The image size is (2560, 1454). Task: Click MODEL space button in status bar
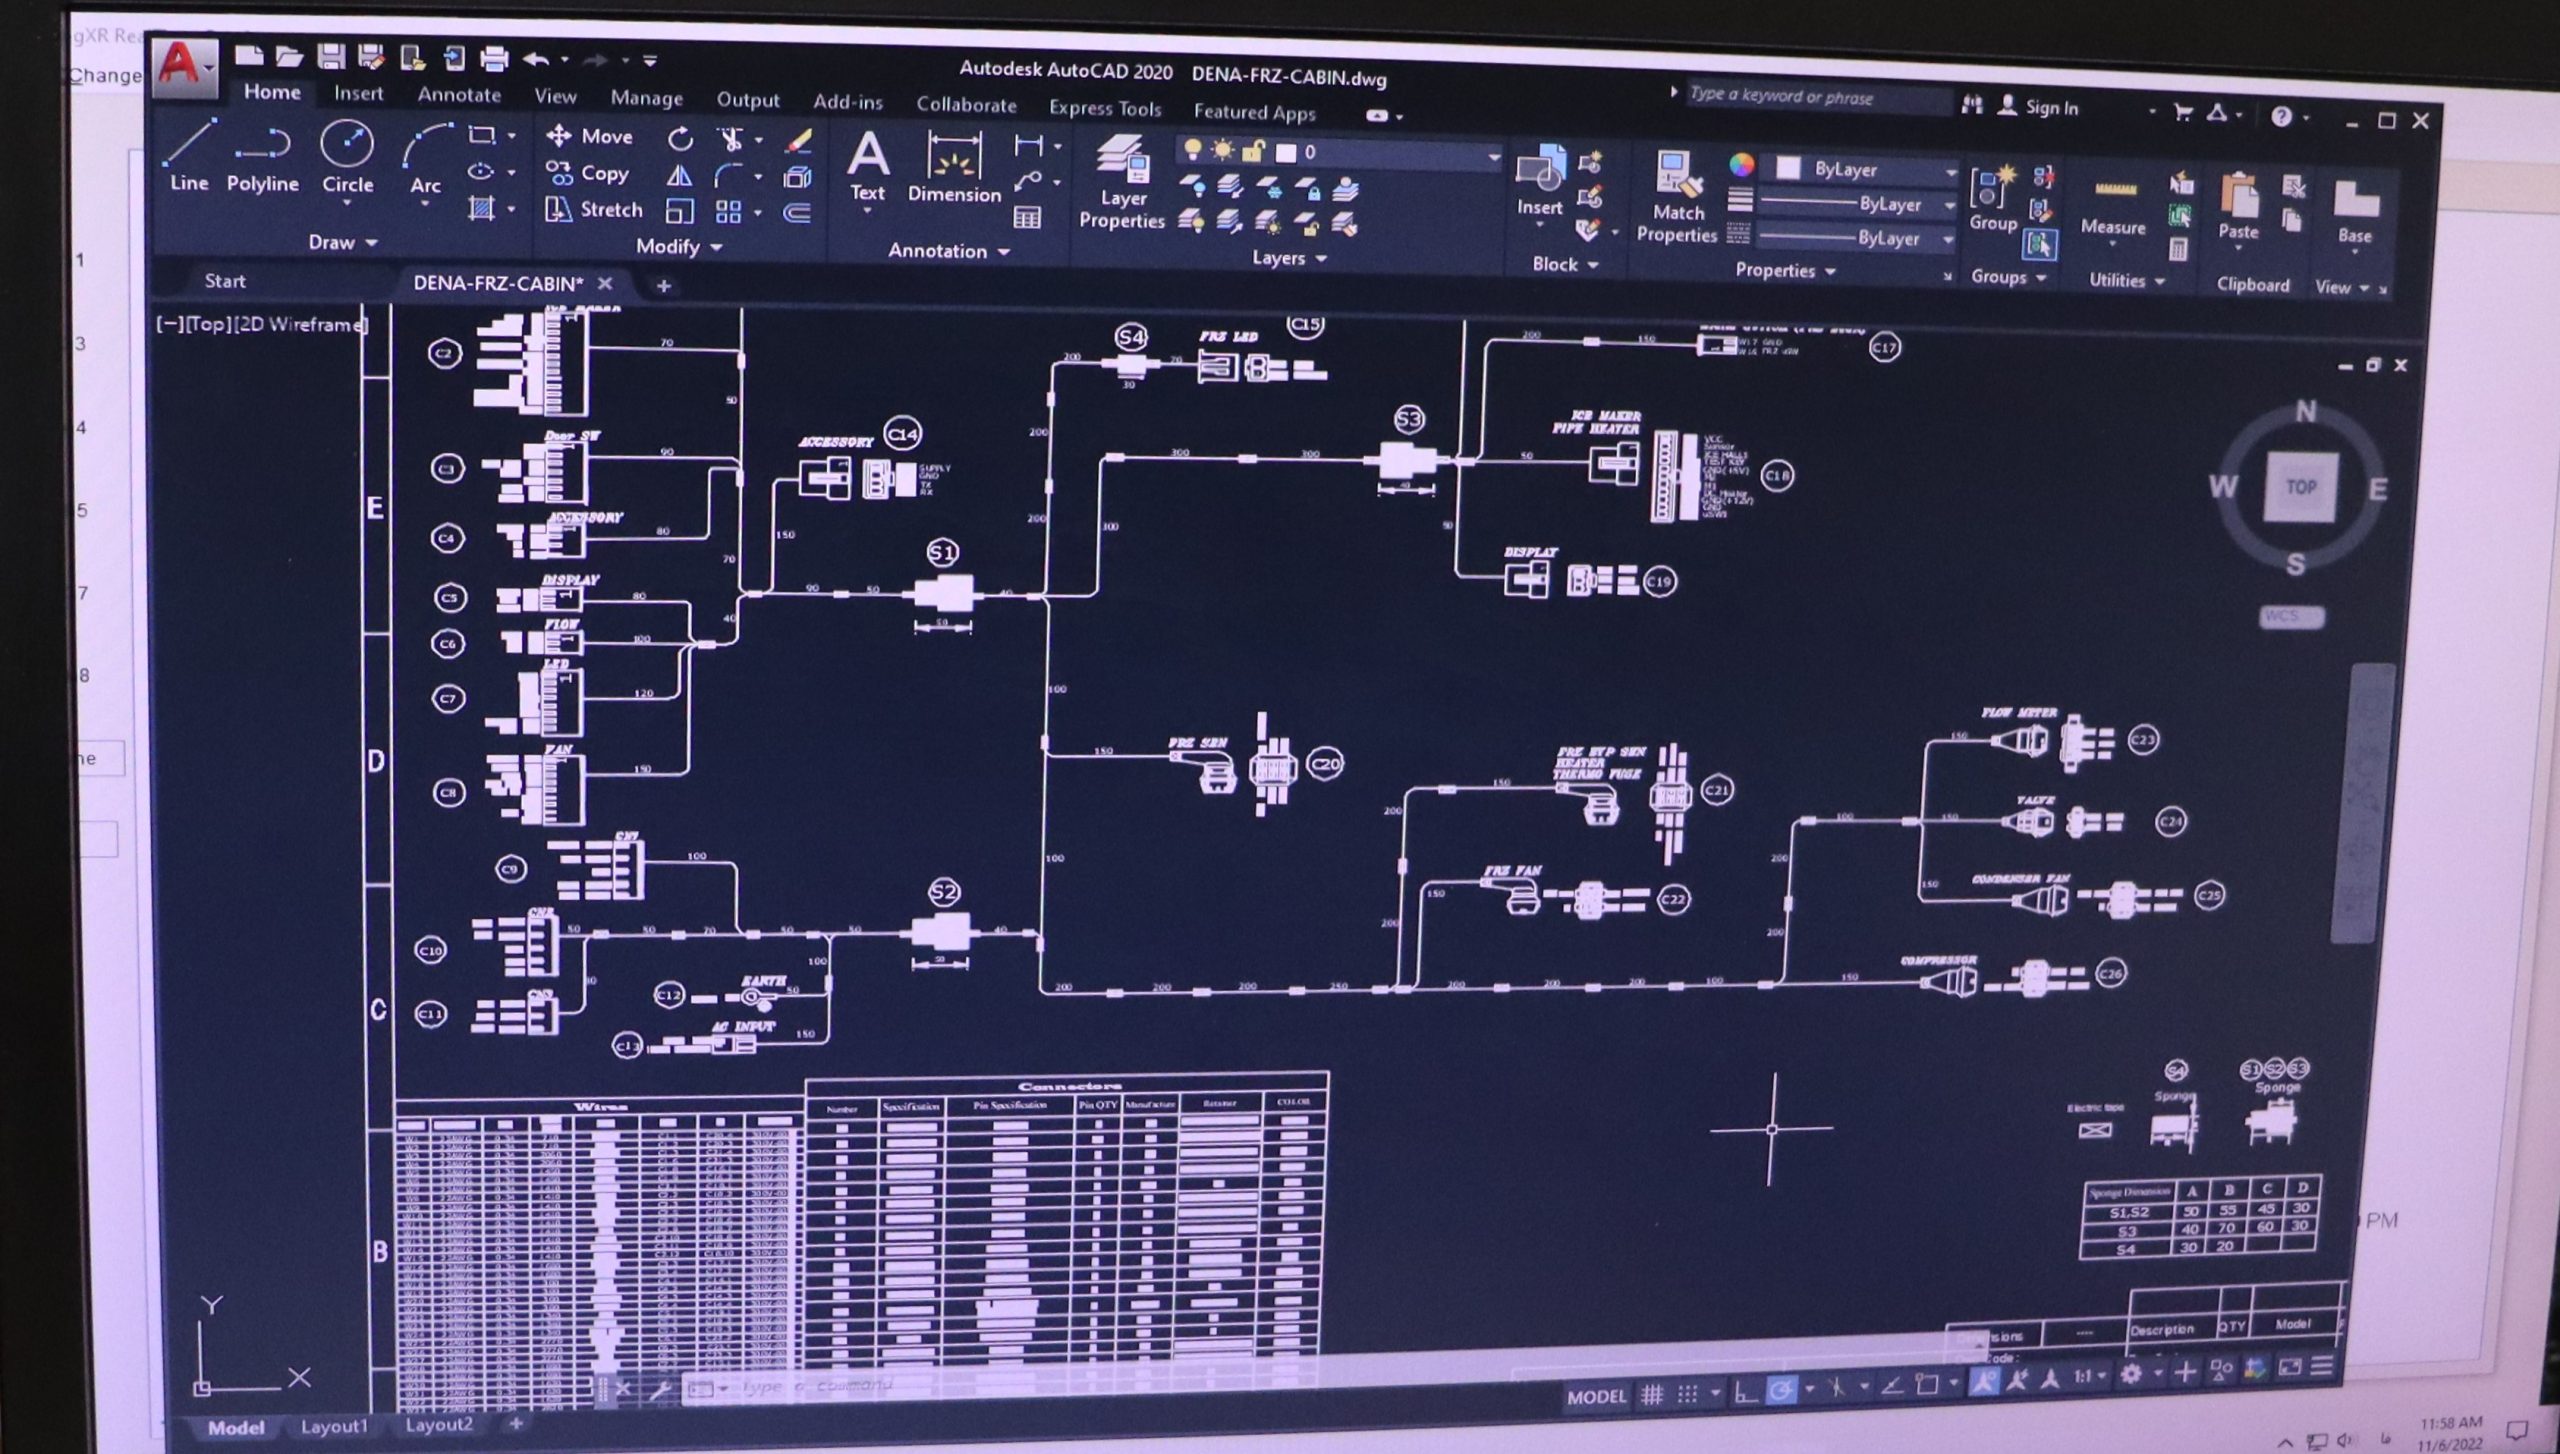click(1596, 1396)
